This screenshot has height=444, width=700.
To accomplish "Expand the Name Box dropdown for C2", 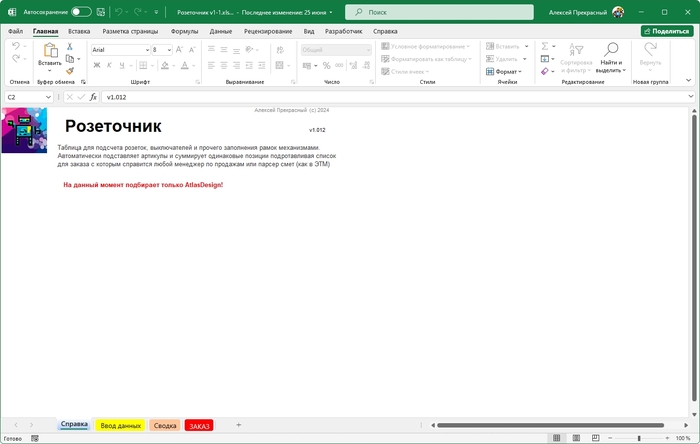I will (x=48, y=97).
